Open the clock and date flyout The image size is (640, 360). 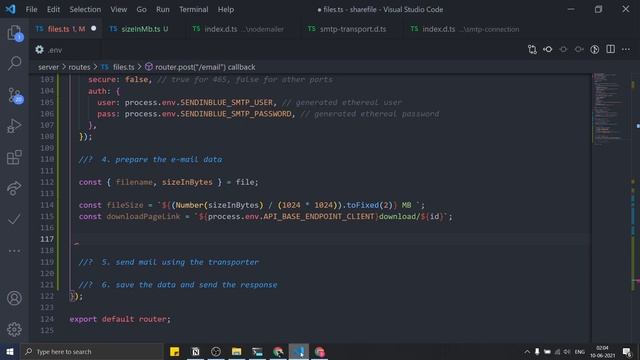coord(602,351)
